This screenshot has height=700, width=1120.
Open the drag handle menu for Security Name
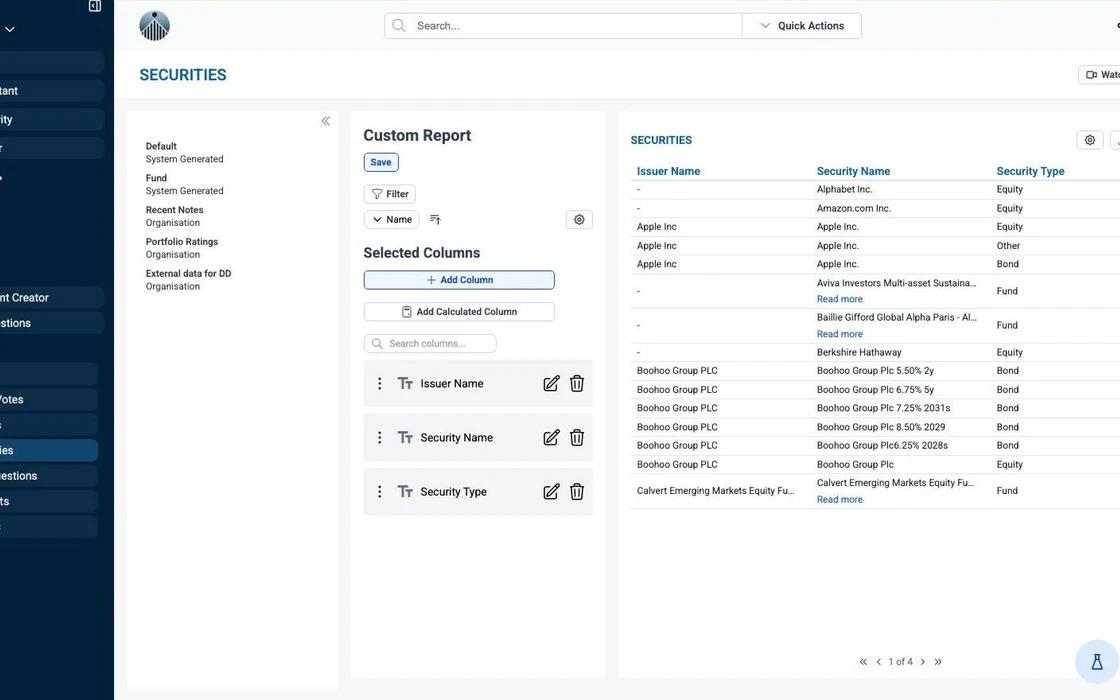[x=379, y=438]
